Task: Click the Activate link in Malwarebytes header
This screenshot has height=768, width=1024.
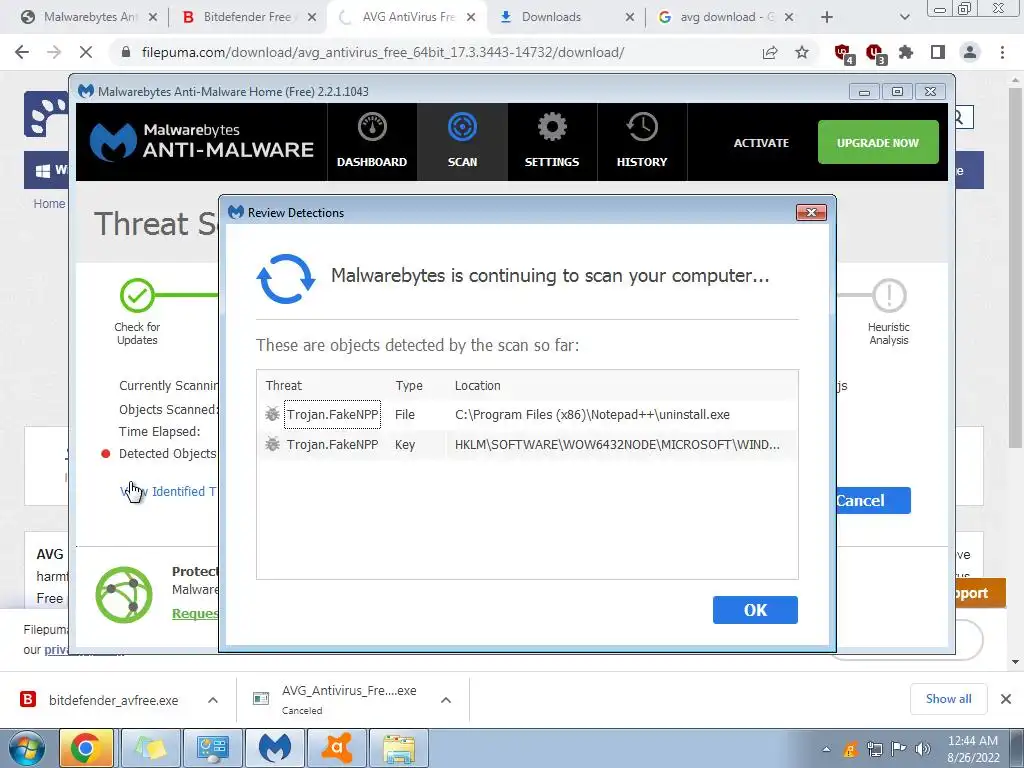Action: coord(761,143)
